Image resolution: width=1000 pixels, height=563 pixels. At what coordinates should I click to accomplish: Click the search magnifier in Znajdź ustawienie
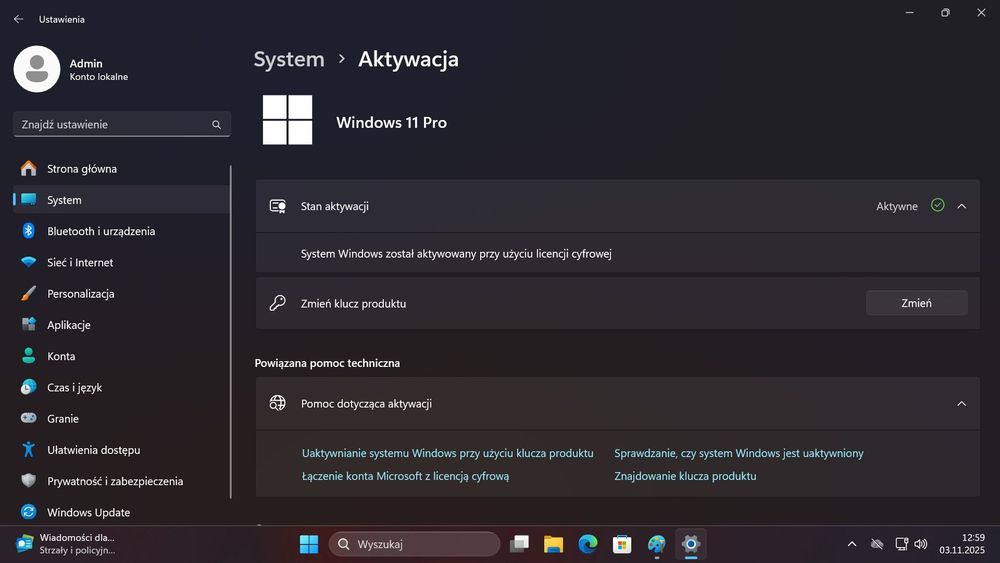(x=216, y=124)
